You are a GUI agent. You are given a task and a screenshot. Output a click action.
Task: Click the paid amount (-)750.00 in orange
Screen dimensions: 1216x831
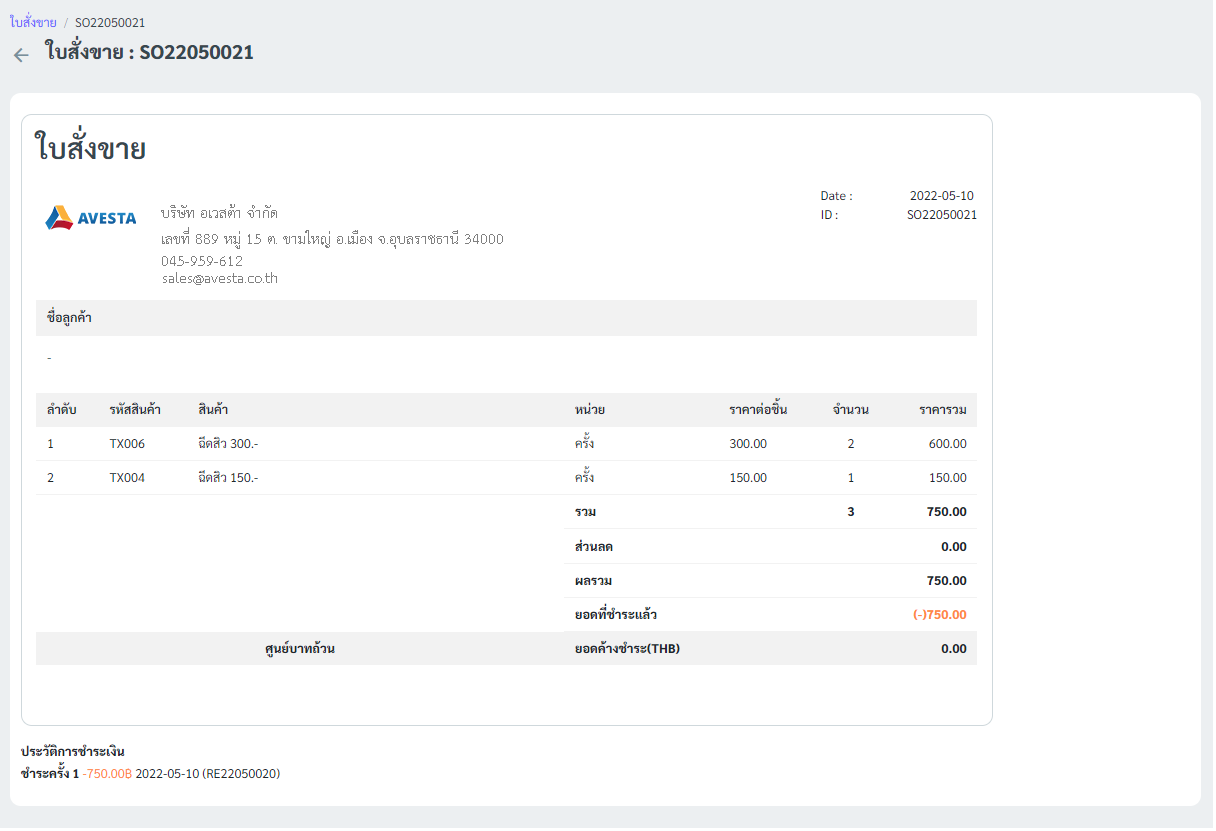click(x=939, y=615)
